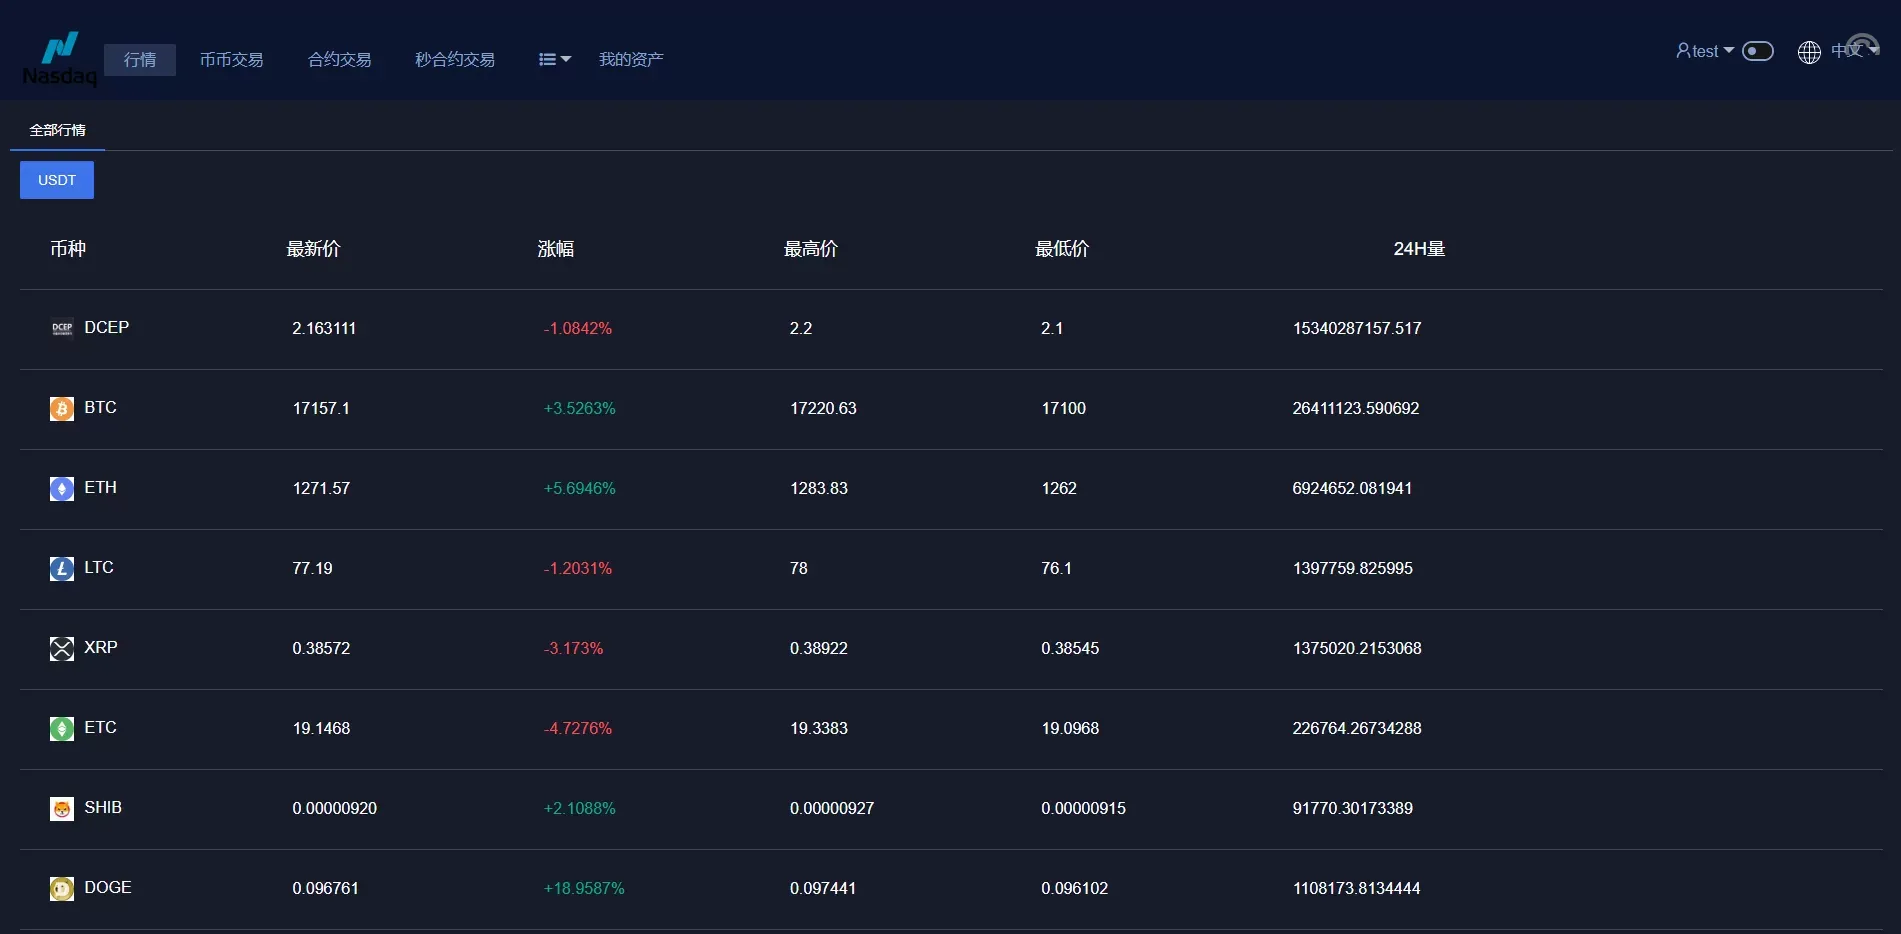Go to 币币交易 in navigation
The image size is (1901, 934).
click(x=231, y=60)
